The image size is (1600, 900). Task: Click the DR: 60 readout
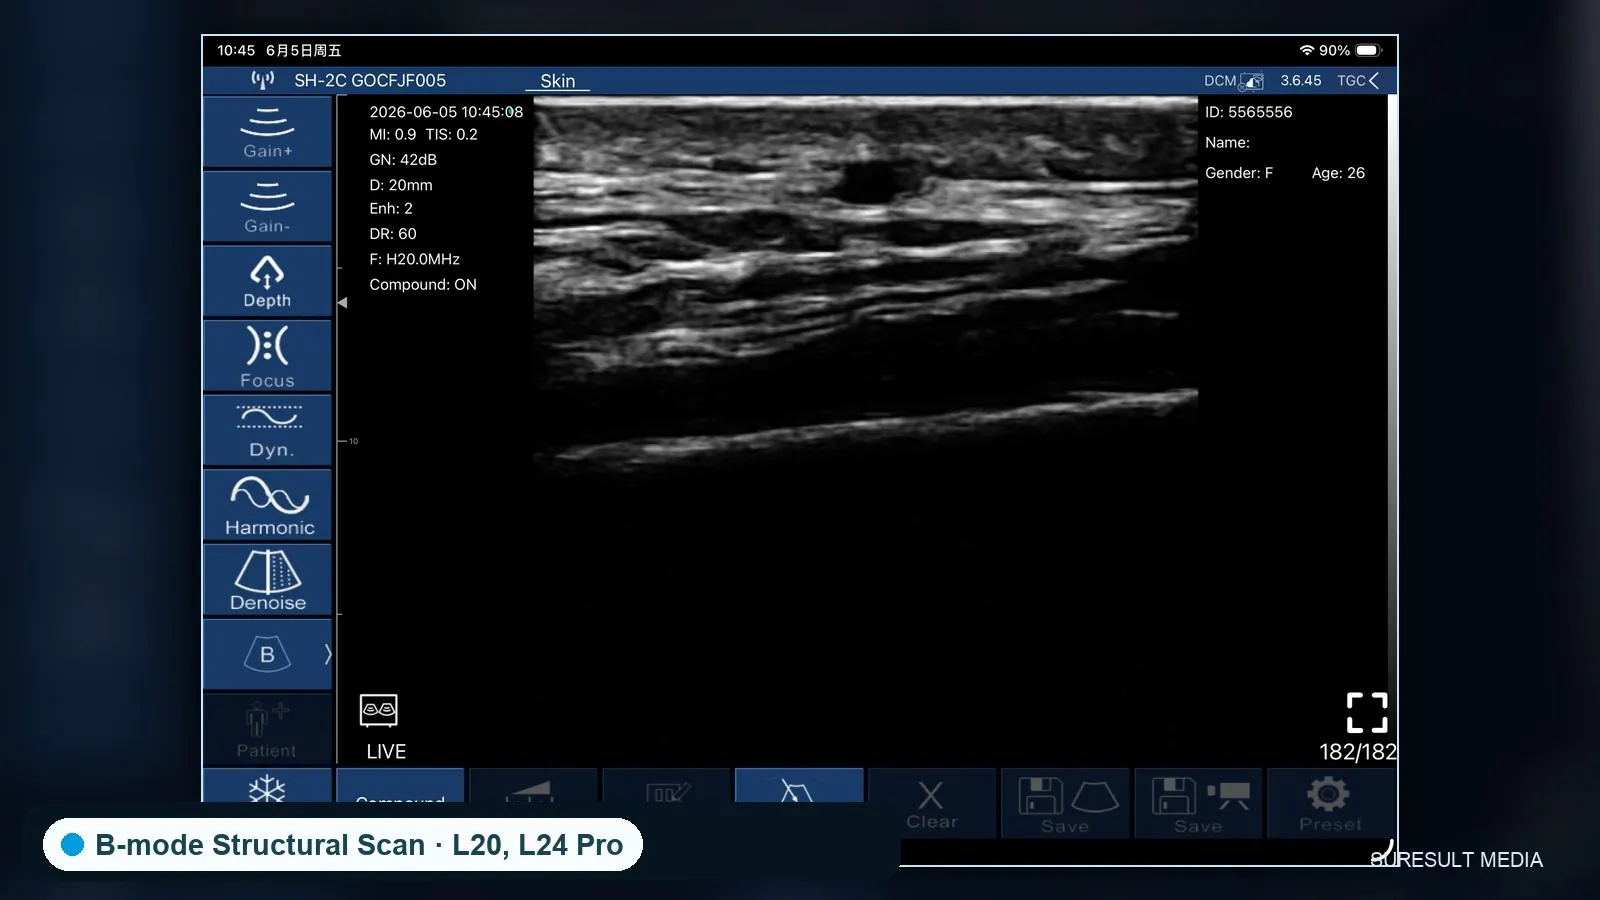(x=393, y=234)
